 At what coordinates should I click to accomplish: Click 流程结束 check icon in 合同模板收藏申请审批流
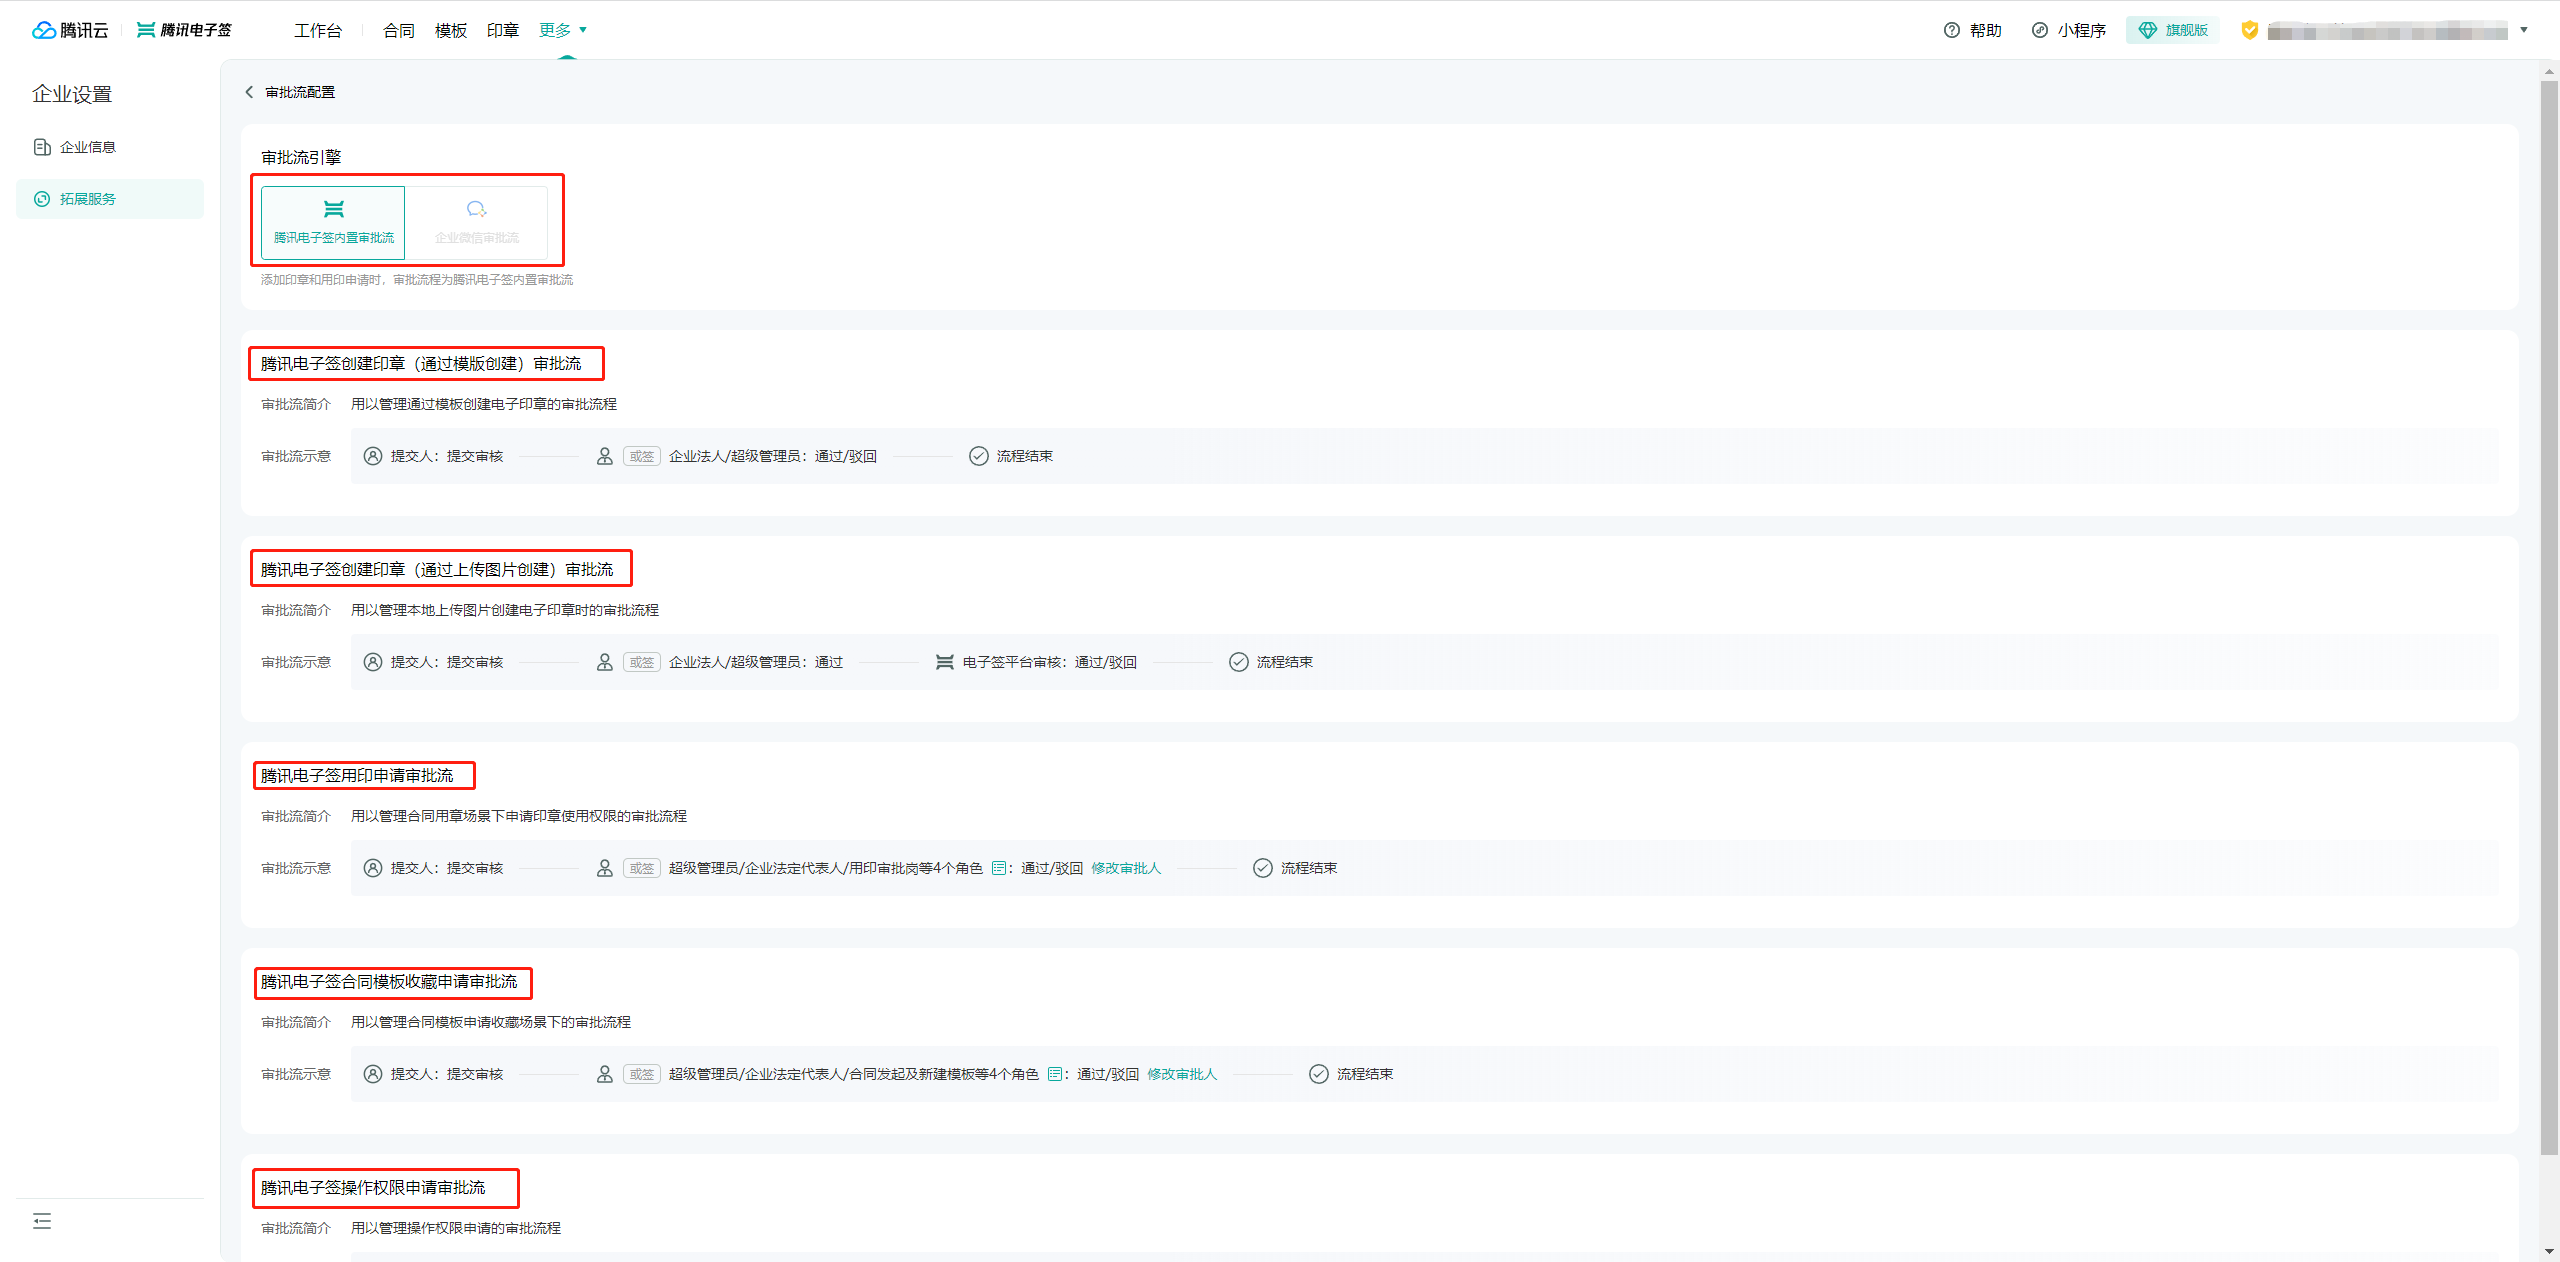1319,1074
